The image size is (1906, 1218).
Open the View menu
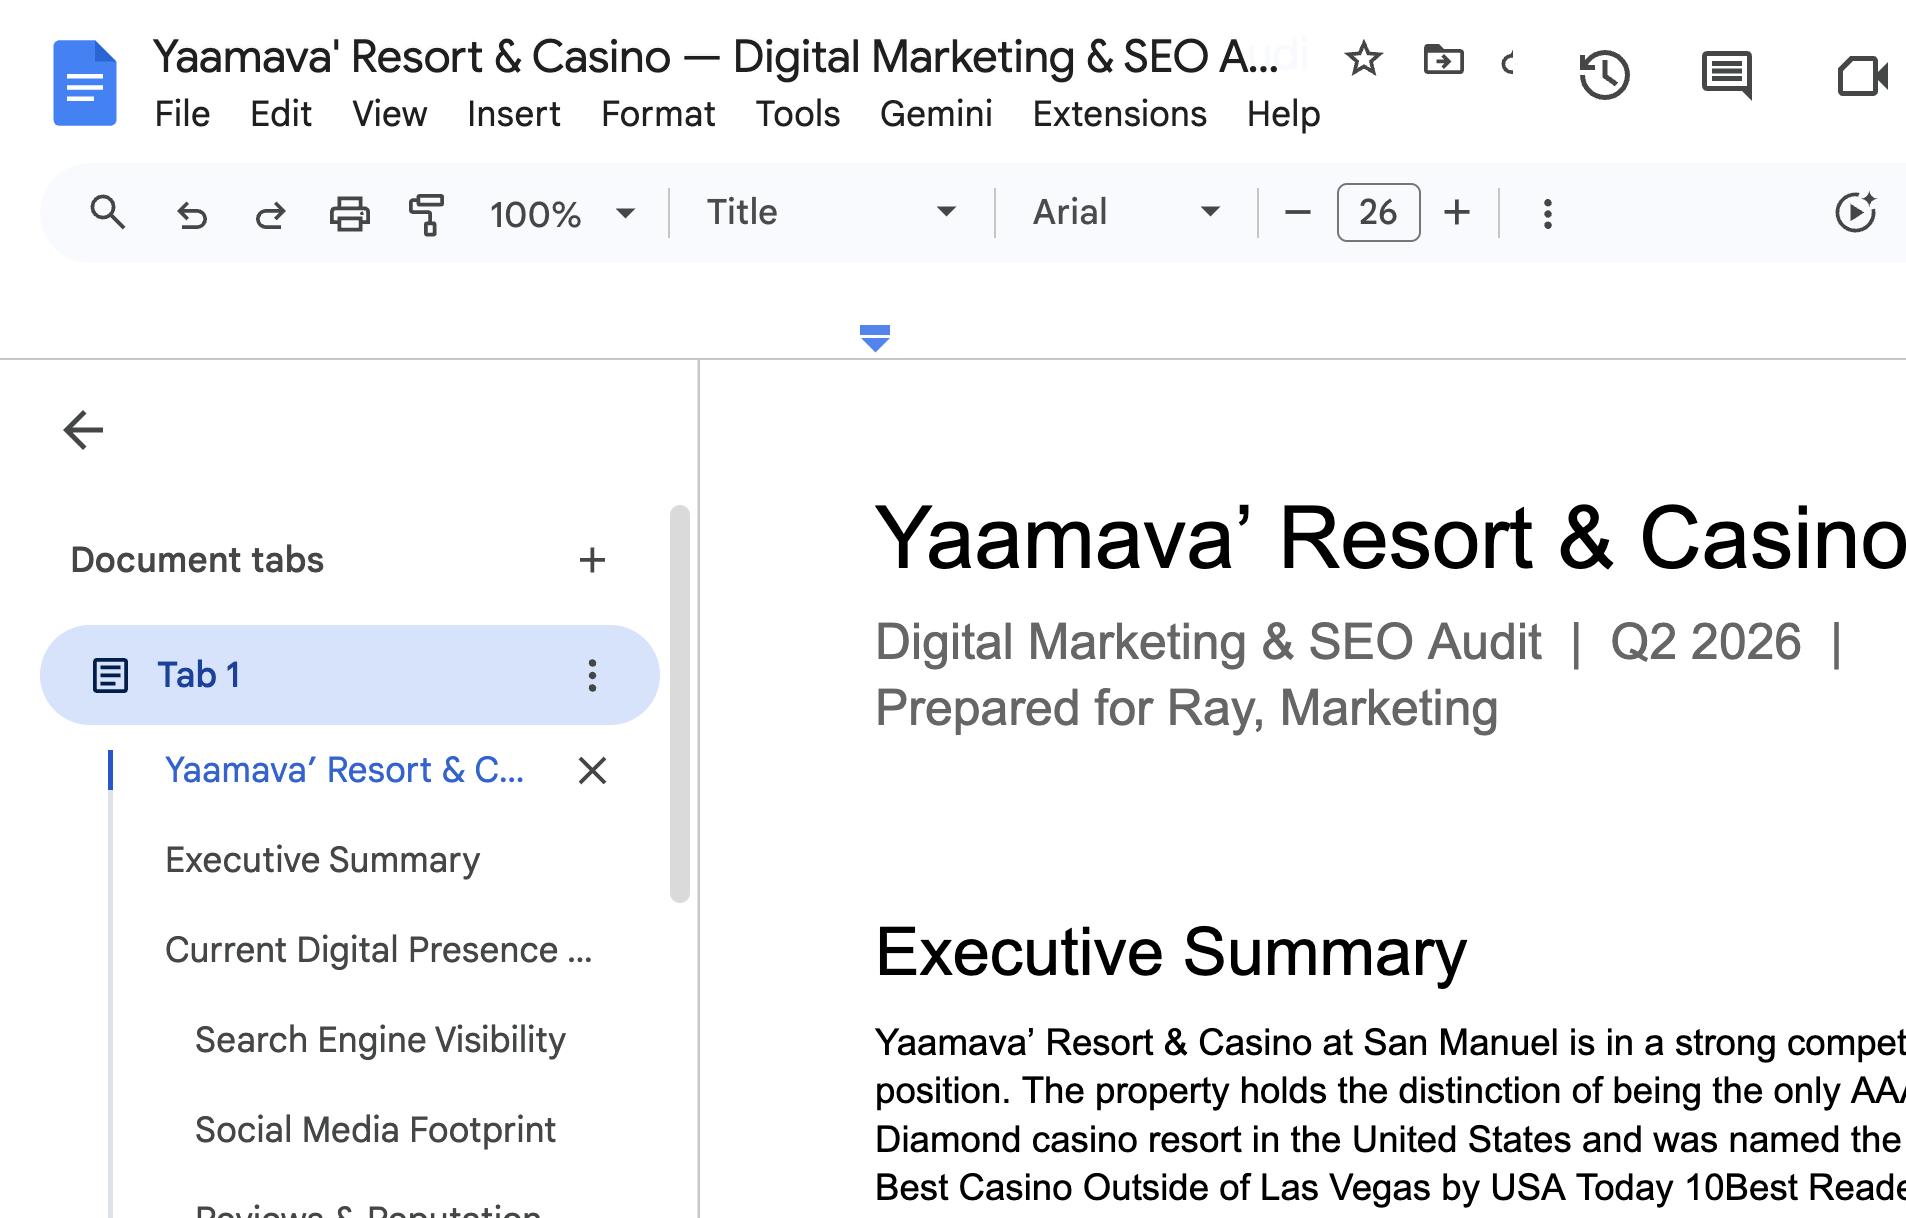(x=389, y=114)
